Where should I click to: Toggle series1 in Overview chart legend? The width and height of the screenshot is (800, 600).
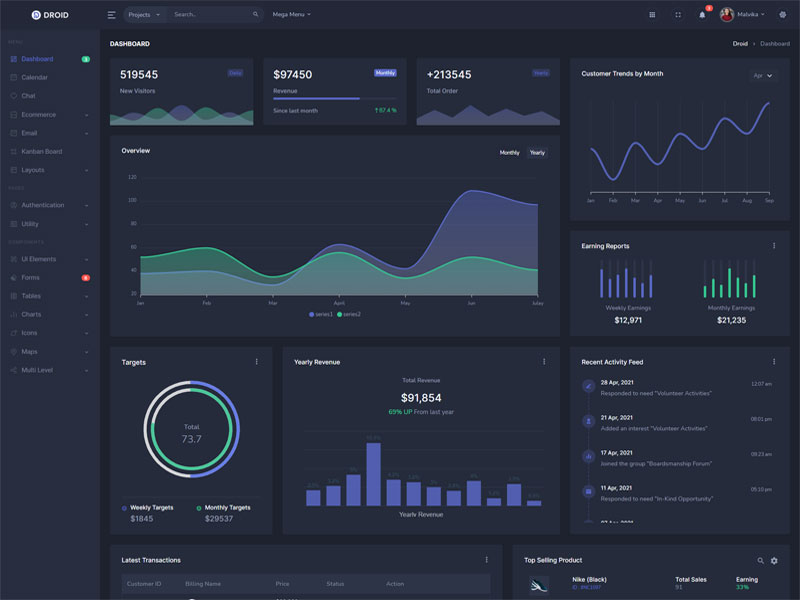(321, 314)
